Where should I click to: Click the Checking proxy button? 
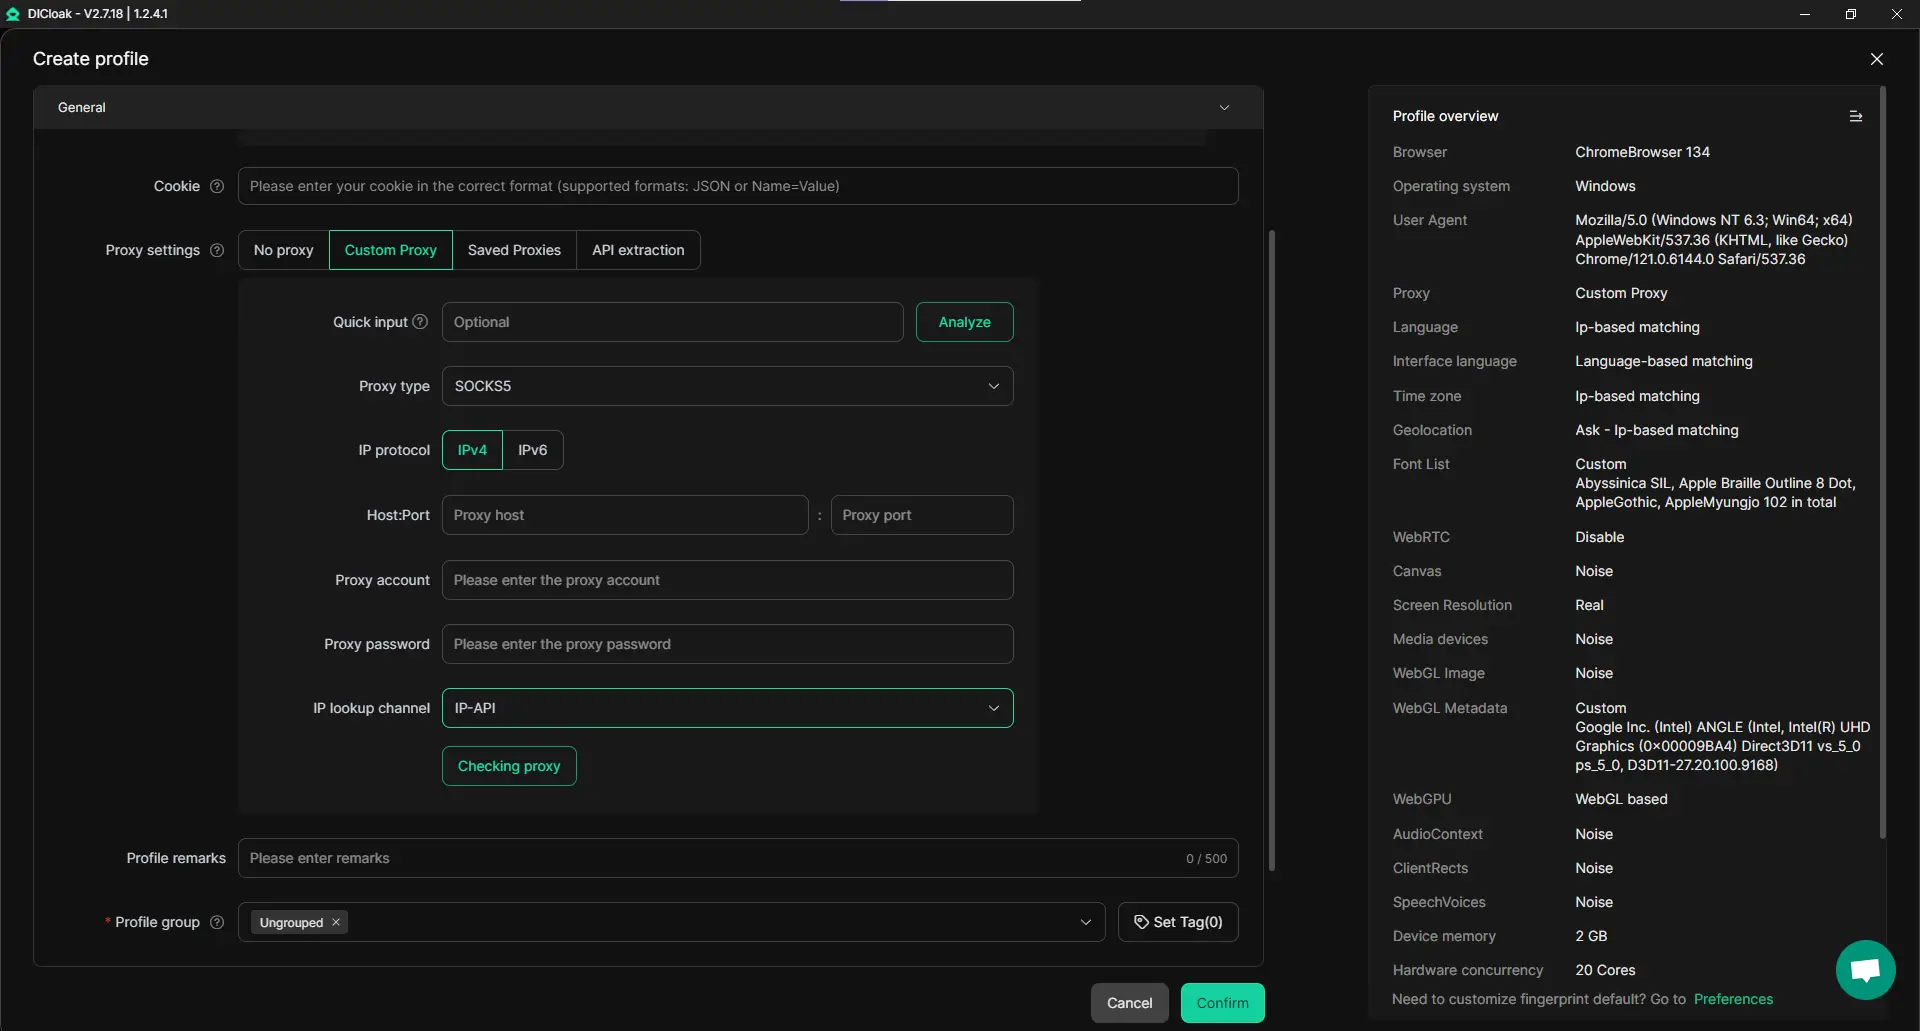click(x=509, y=766)
